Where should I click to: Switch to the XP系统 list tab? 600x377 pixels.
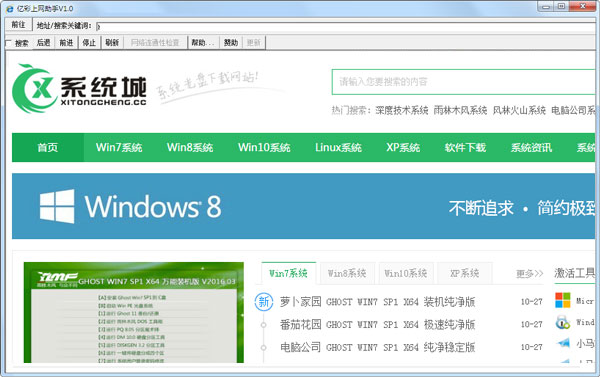click(x=465, y=273)
